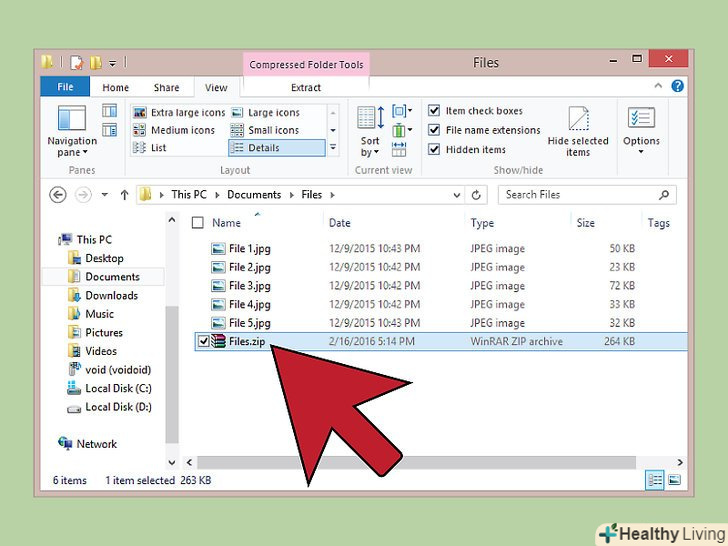The image size is (728, 546).
Task: Open the Group by dropdown icon
Action: coord(402,111)
